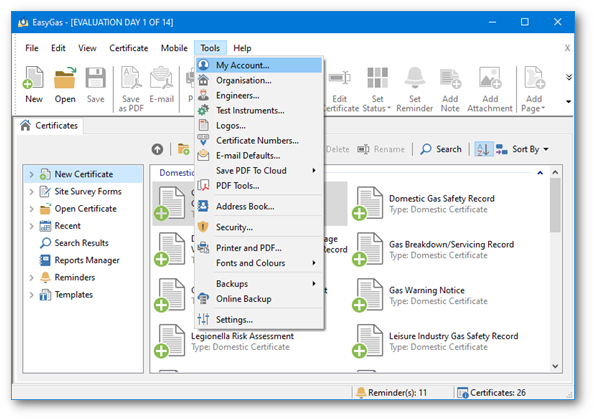Choose Certificate Numbers in Tools menu
Viewport: 594px width, 419px height.
tap(259, 141)
